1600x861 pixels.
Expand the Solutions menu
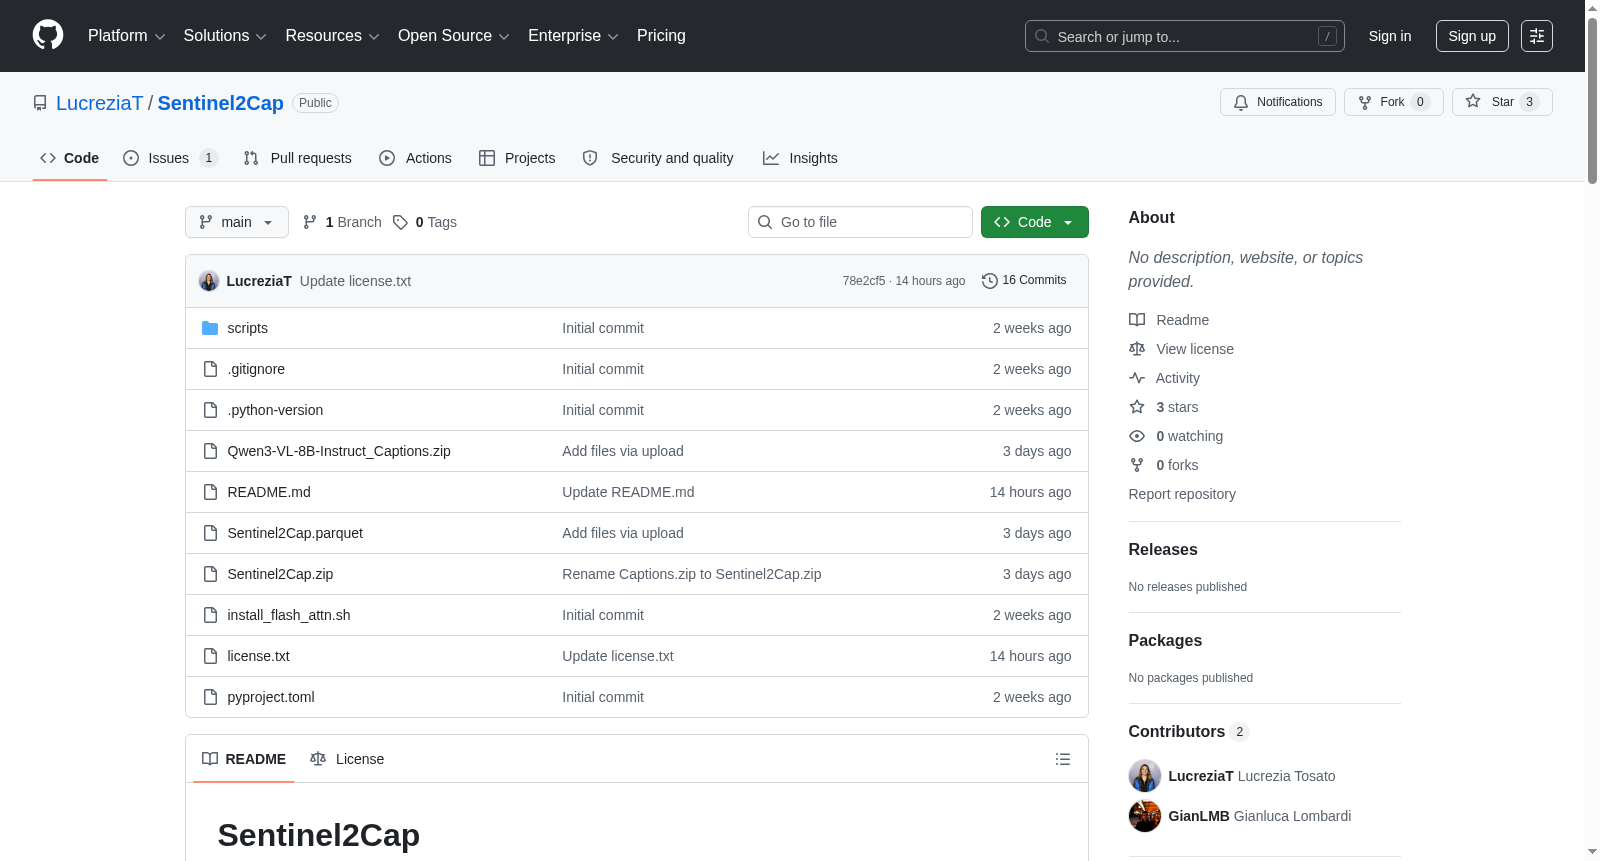(225, 36)
